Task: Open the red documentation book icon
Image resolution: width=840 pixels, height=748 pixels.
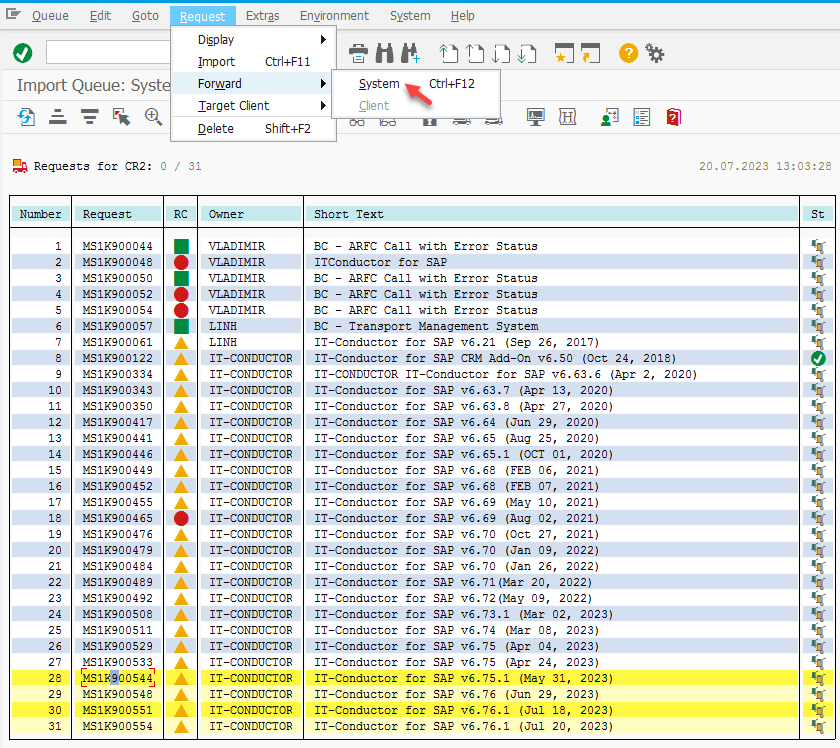Action: pos(673,116)
